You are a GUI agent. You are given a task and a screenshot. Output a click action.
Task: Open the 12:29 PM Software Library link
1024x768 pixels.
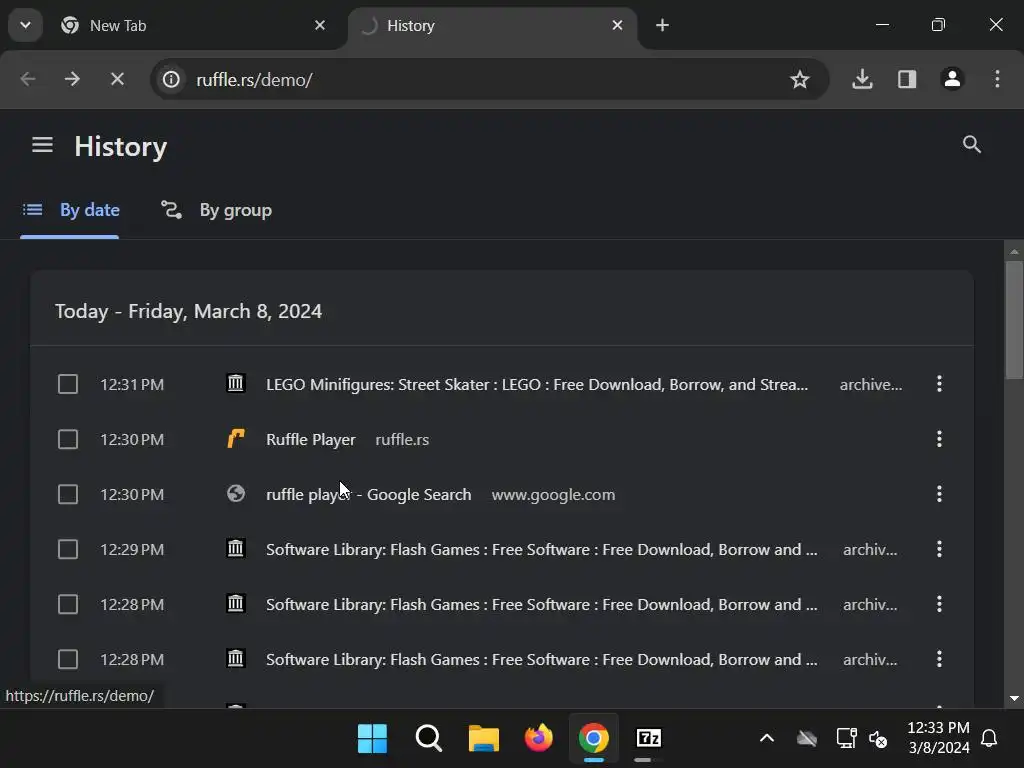point(541,549)
